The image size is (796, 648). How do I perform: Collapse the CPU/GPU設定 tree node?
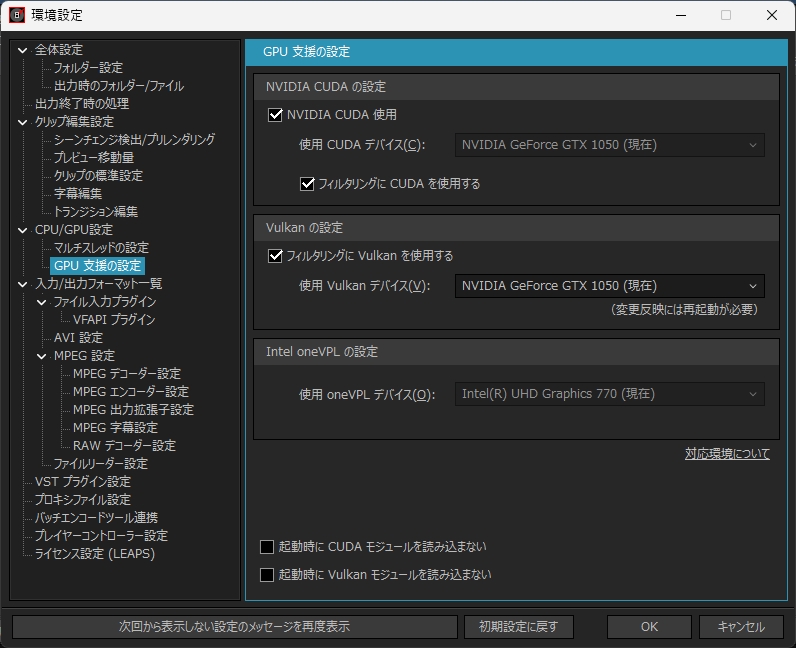22,230
